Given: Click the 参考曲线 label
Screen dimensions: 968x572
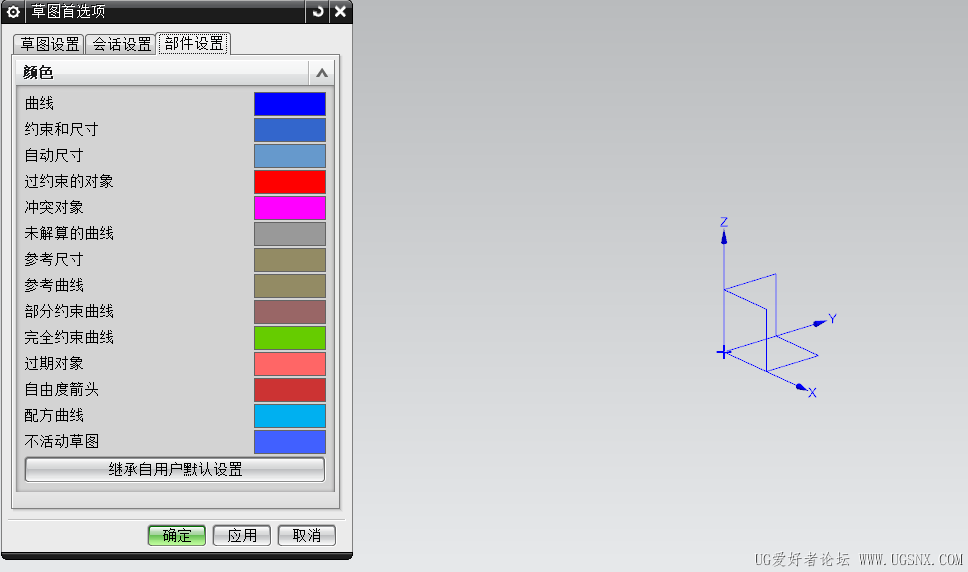Looking at the screenshot, I should (54, 285).
